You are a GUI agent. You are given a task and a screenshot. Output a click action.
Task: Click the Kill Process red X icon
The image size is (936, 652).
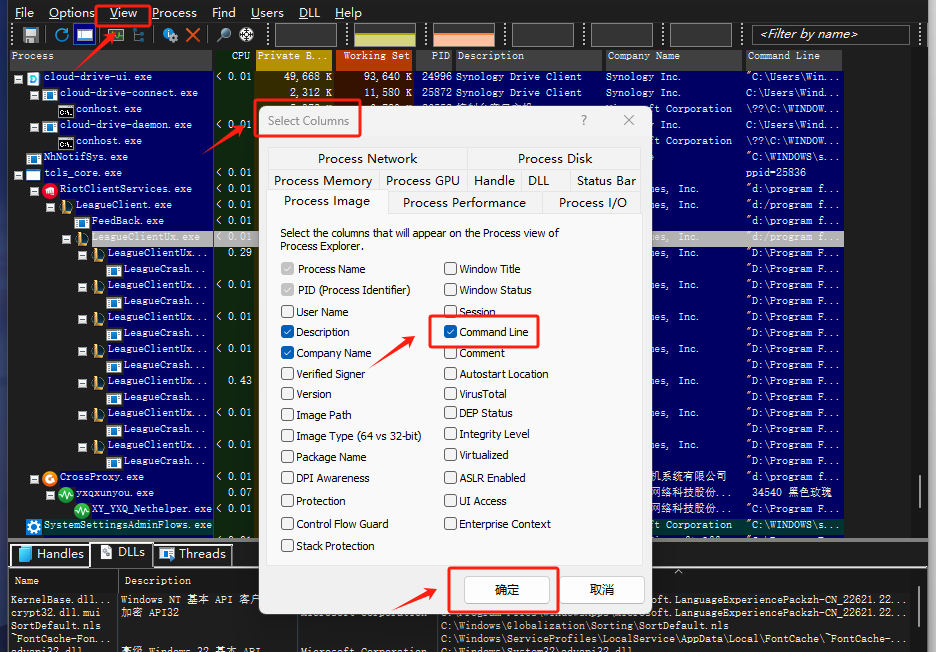tap(193, 35)
